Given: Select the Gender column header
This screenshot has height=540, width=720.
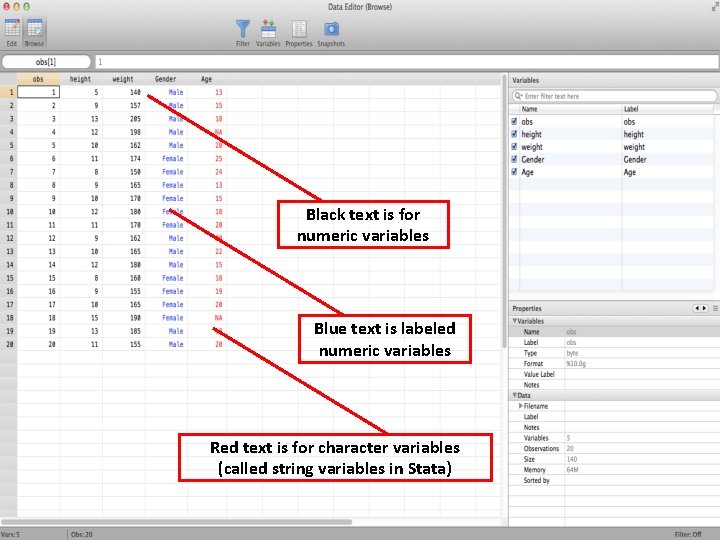Looking at the screenshot, I should click(x=165, y=79).
